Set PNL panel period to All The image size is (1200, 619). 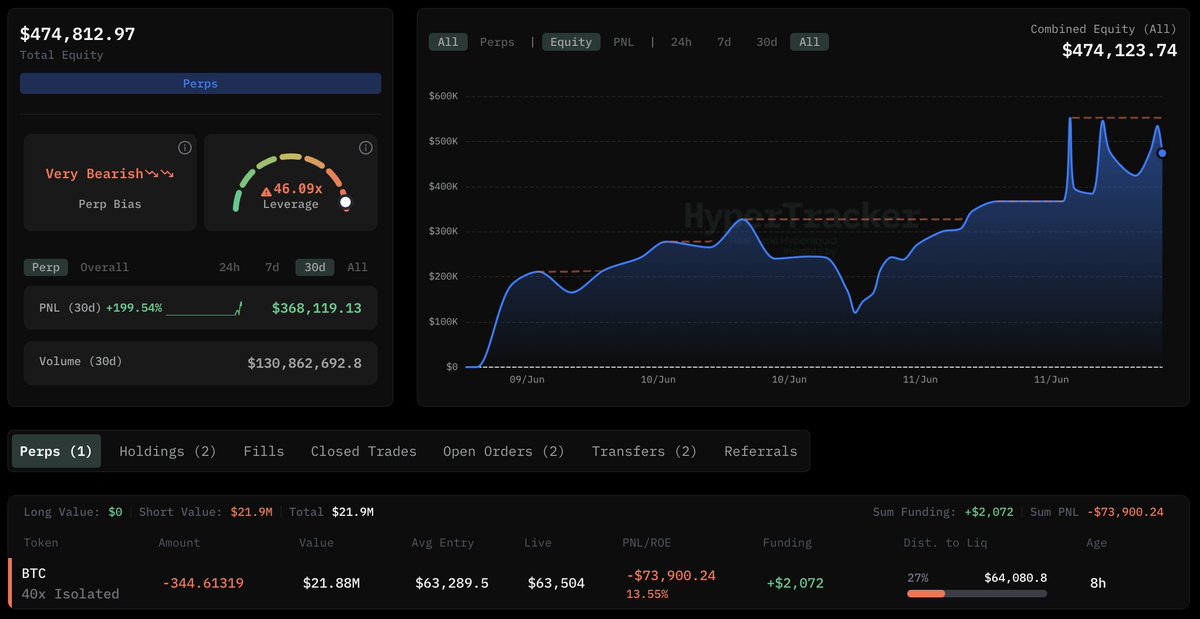pos(357,267)
